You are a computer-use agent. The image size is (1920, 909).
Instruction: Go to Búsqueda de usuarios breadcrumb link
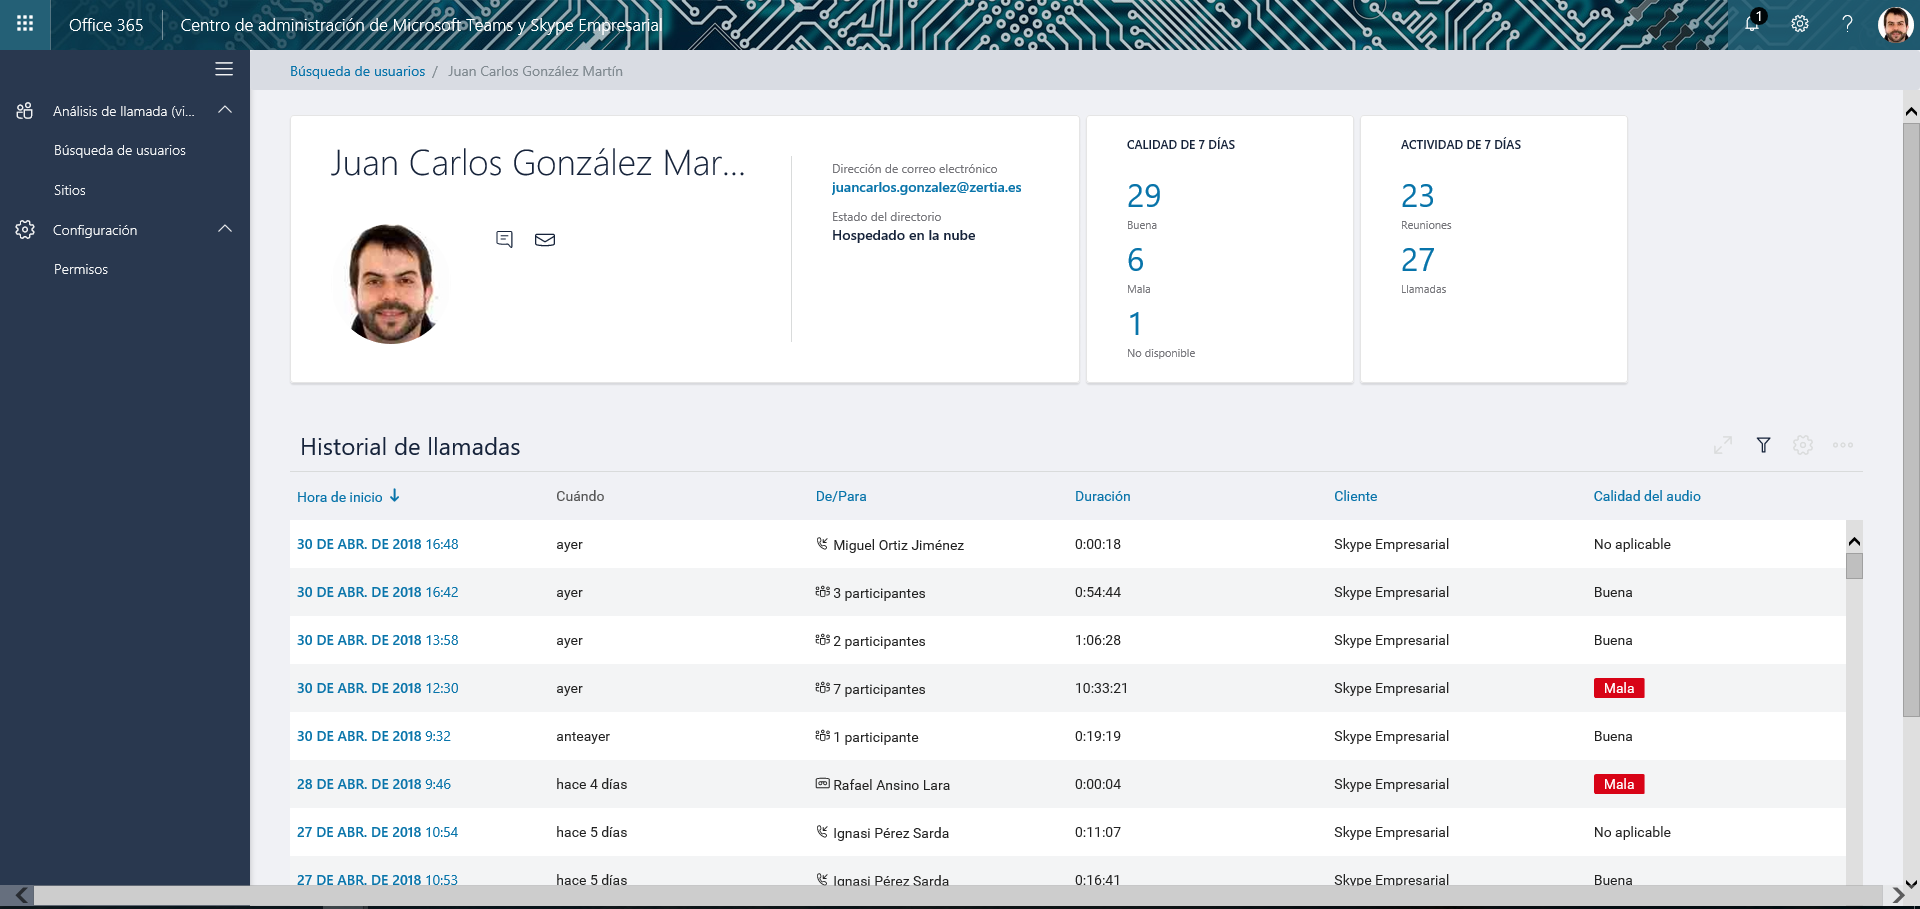[x=357, y=71]
